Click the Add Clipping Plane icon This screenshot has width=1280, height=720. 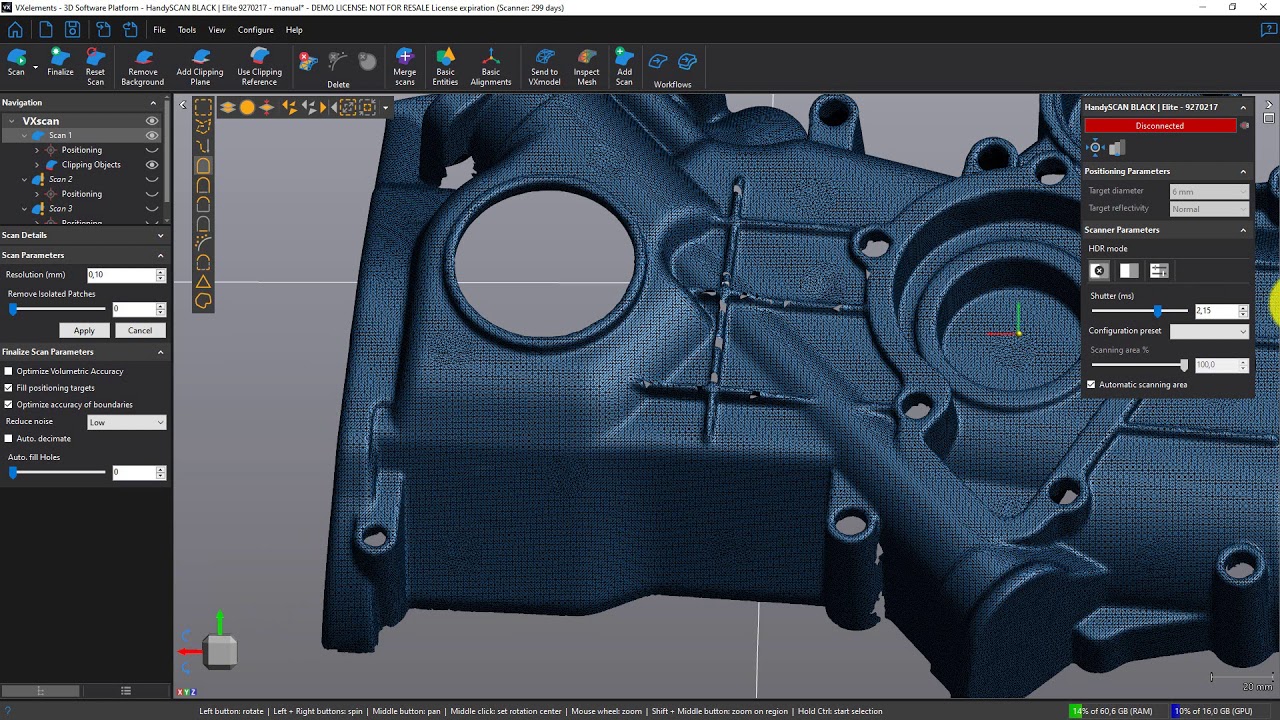(x=200, y=62)
